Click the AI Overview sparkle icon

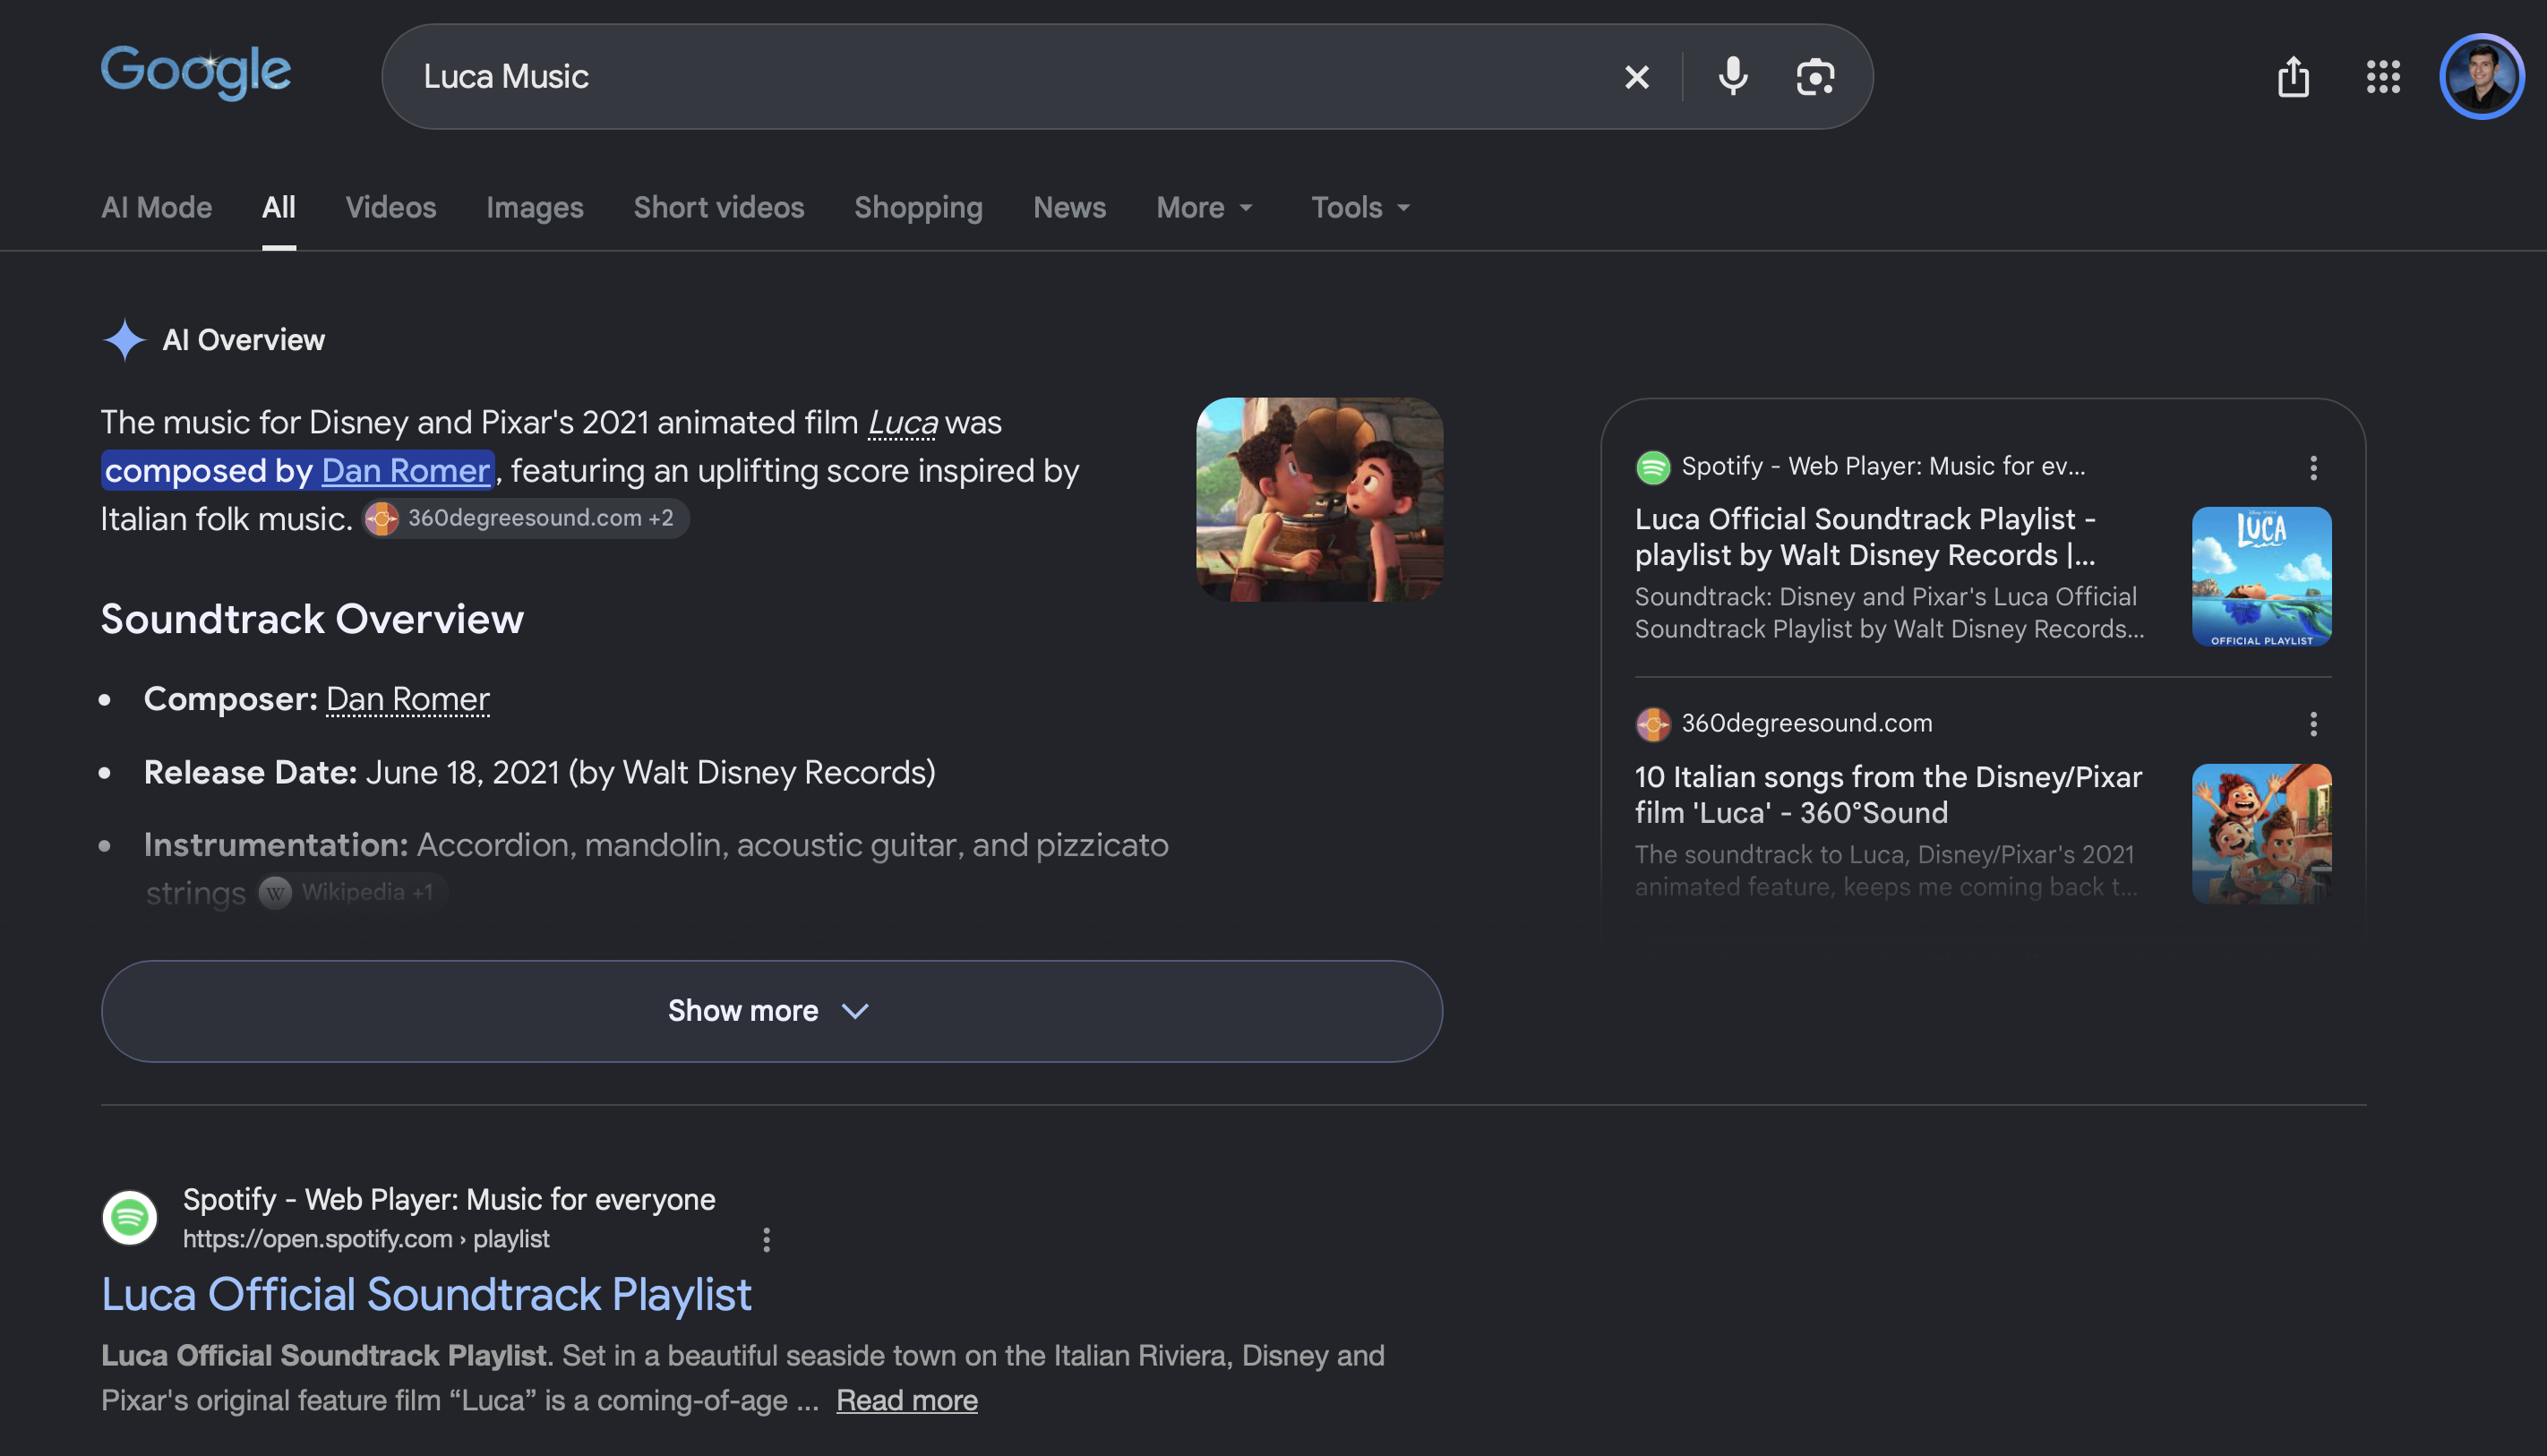[x=125, y=340]
